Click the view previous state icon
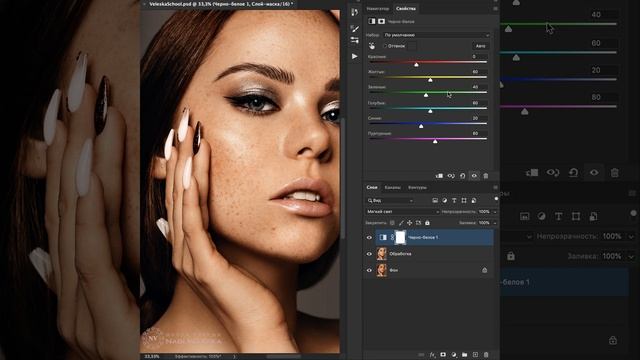Image resolution: width=640 pixels, height=360 pixels. click(x=451, y=176)
